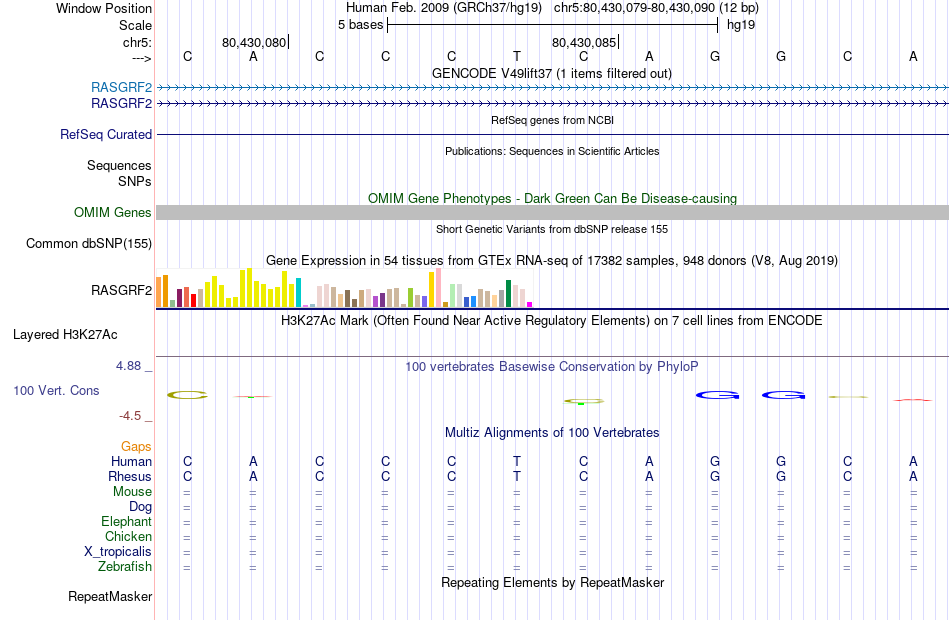This screenshot has width=950, height=620.
Task: Click Multiz Alignments of 100 Vertebrates title
Action: coord(552,432)
